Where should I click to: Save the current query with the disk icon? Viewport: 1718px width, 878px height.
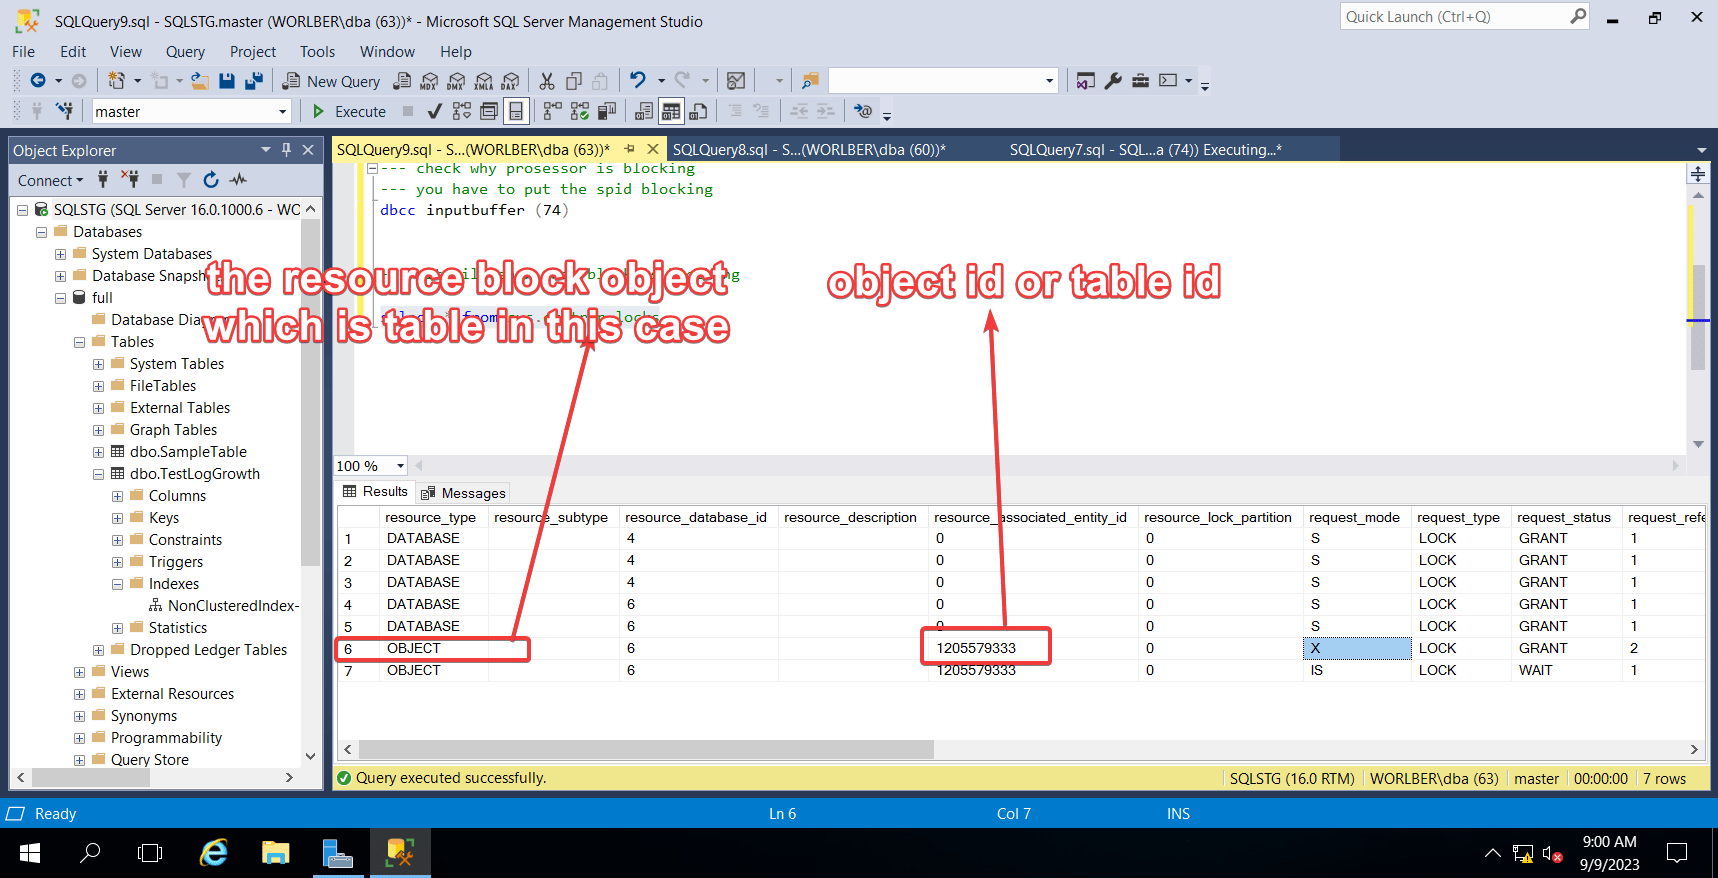click(x=227, y=81)
